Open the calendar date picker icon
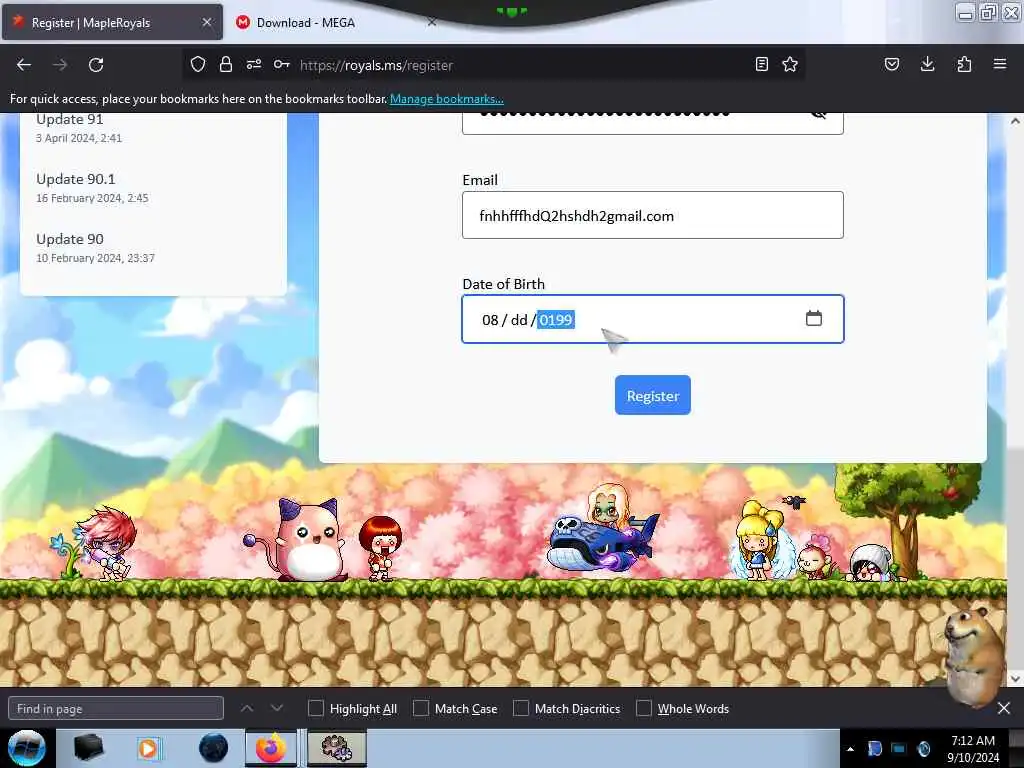 pos(814,319)
